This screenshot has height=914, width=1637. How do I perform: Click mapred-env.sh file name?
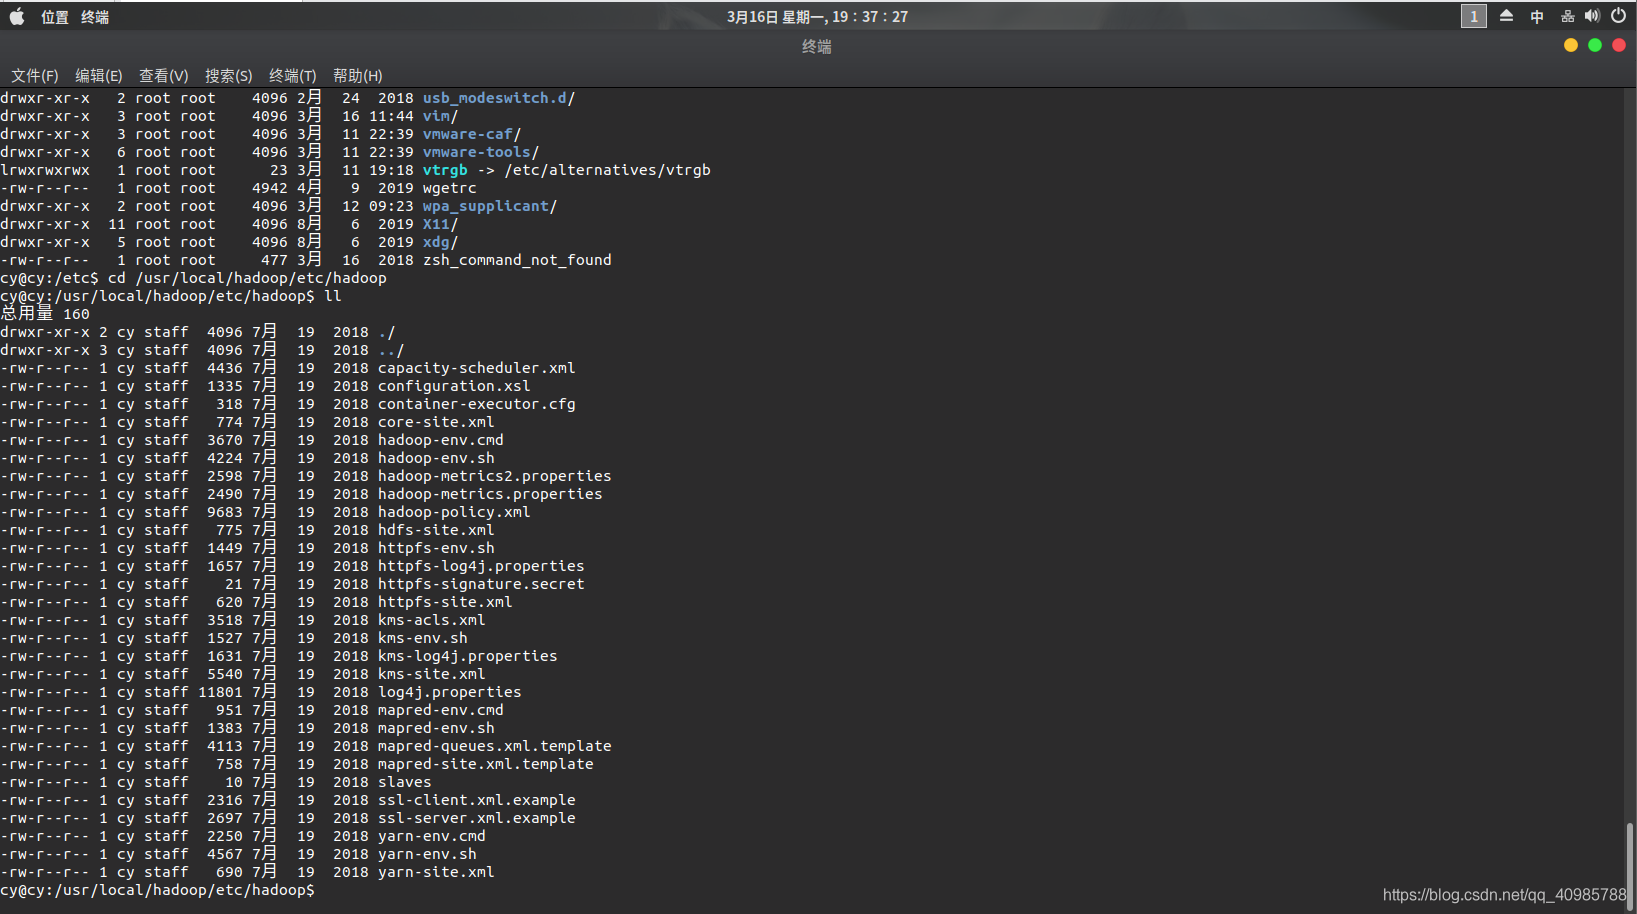coord(436,728)
